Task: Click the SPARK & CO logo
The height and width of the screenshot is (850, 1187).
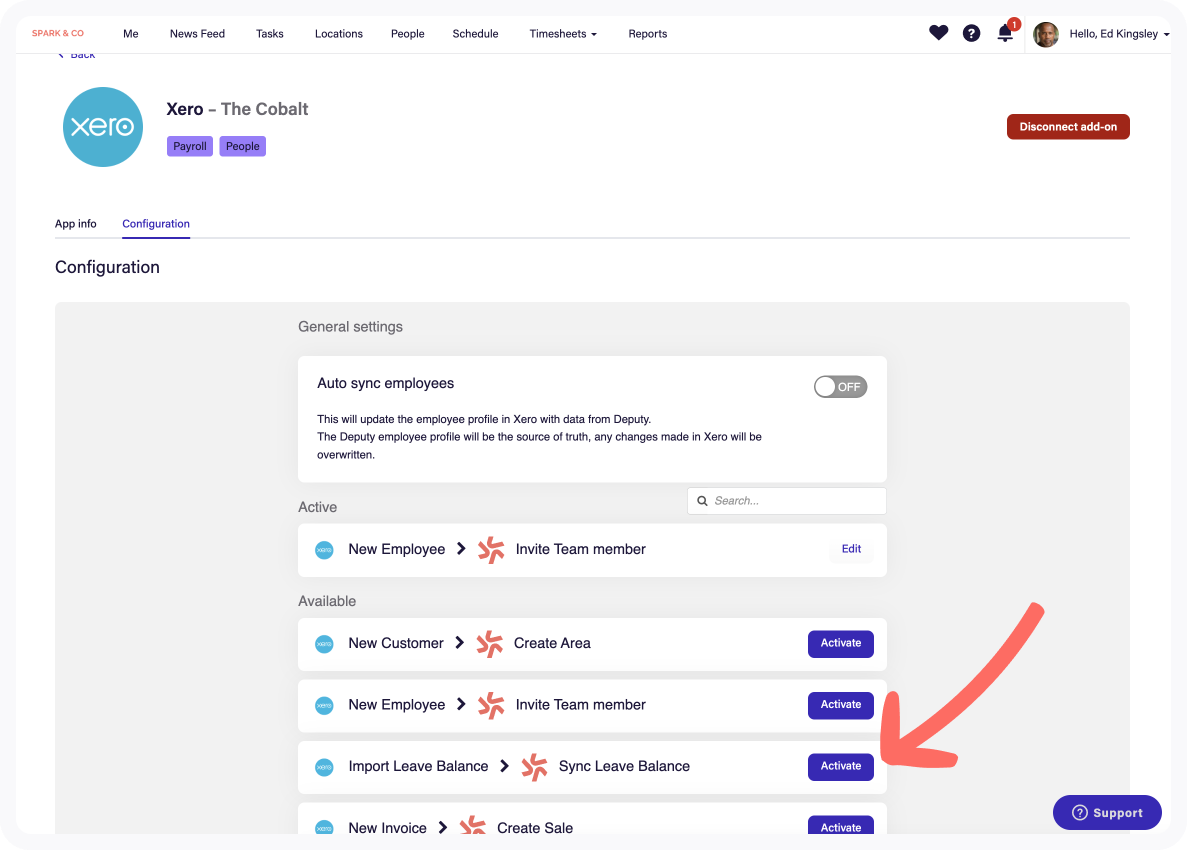Action: pyautogui.click(x=58, y=33)
